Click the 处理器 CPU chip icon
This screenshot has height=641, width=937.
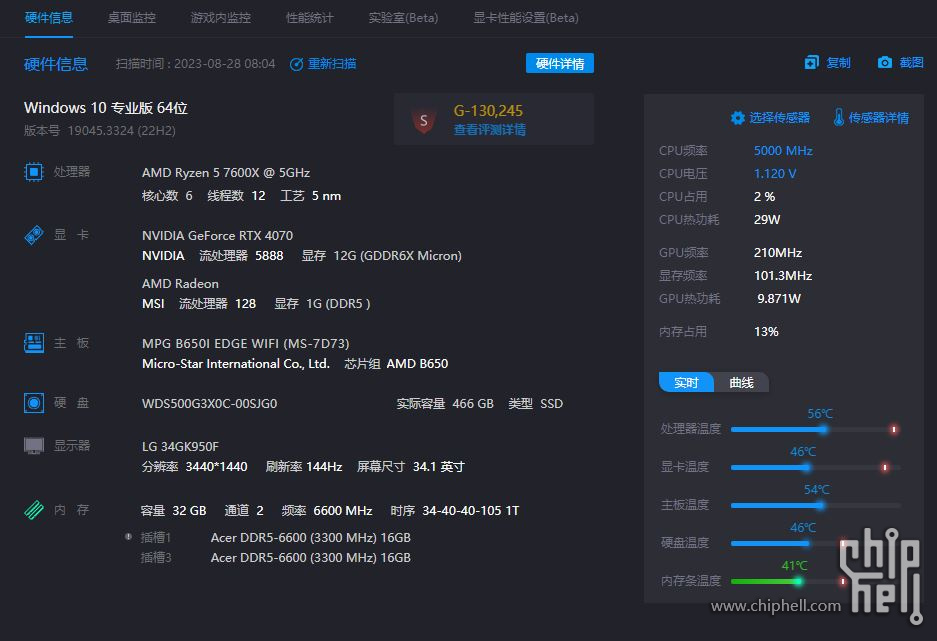point(33,172)
